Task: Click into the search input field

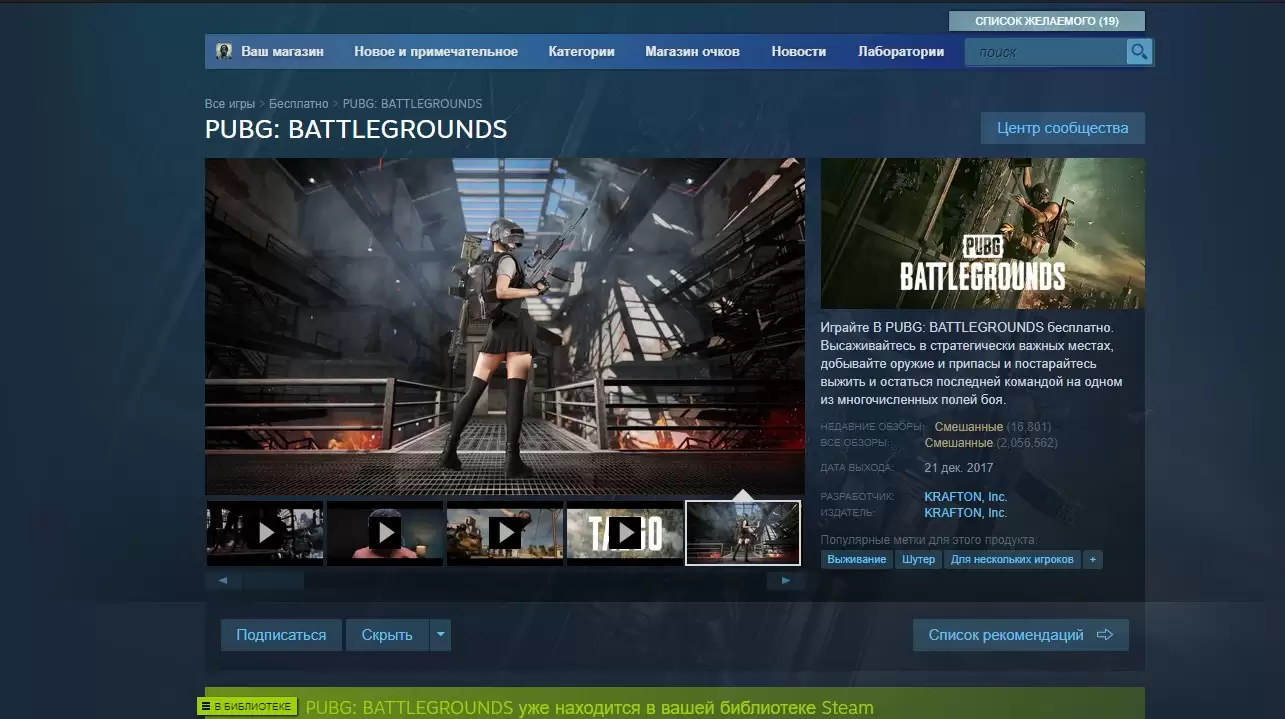Action: (1045, 52)
